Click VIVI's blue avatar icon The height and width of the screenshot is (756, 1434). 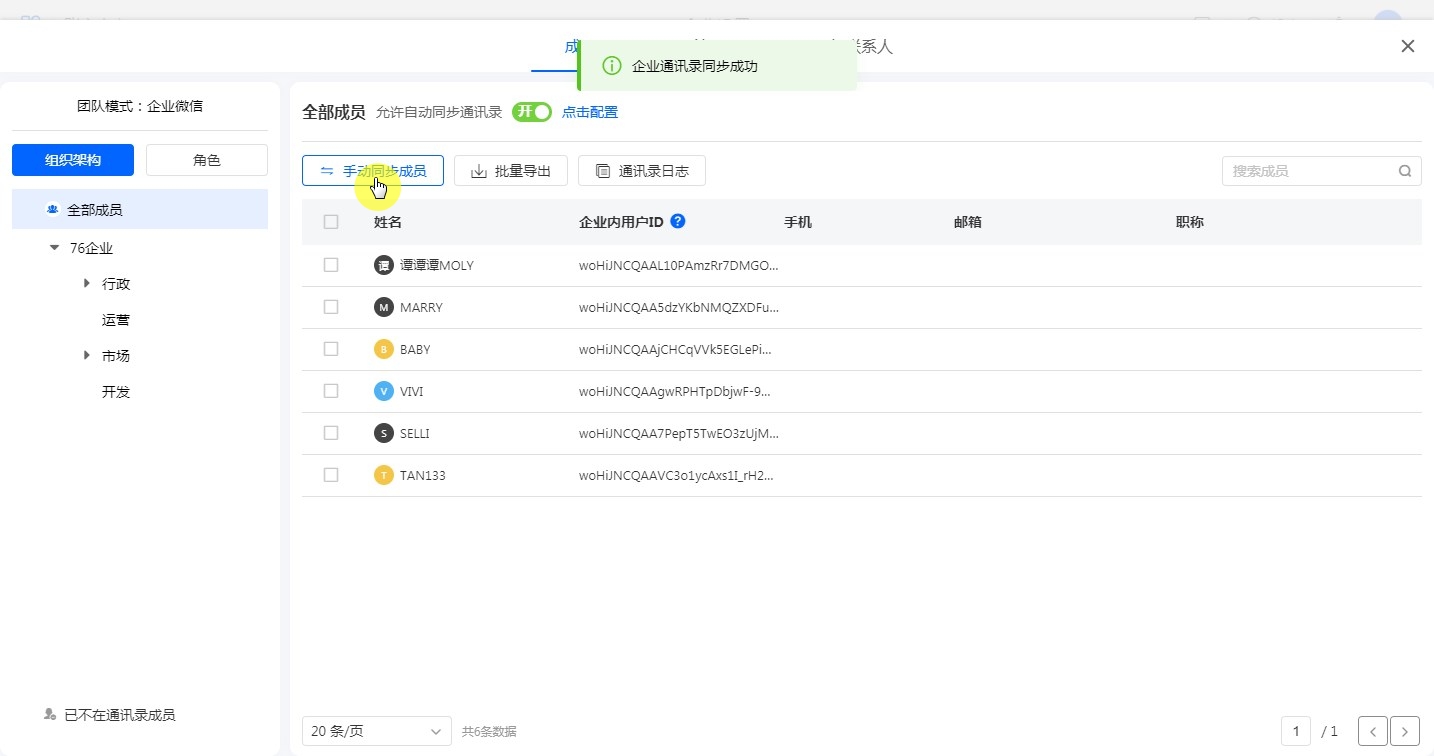tap(383, 391)
